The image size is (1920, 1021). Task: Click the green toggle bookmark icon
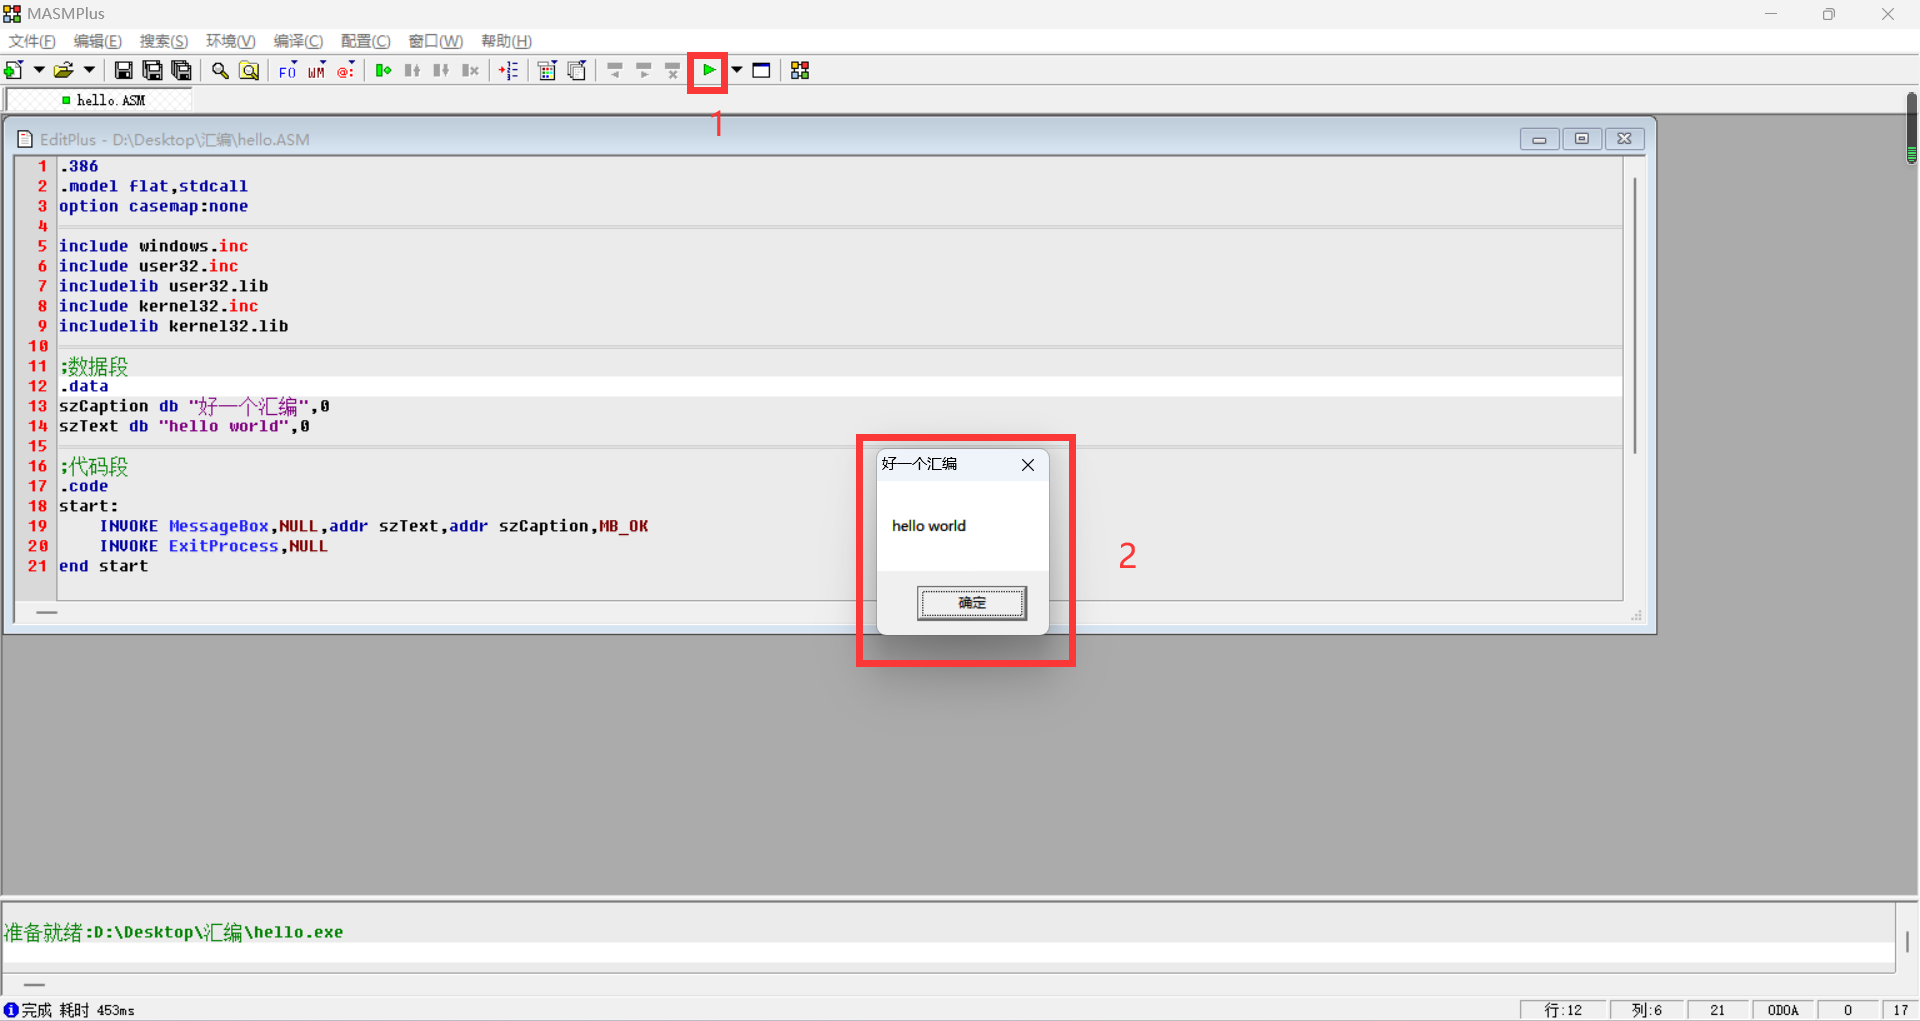click(383, 70)
